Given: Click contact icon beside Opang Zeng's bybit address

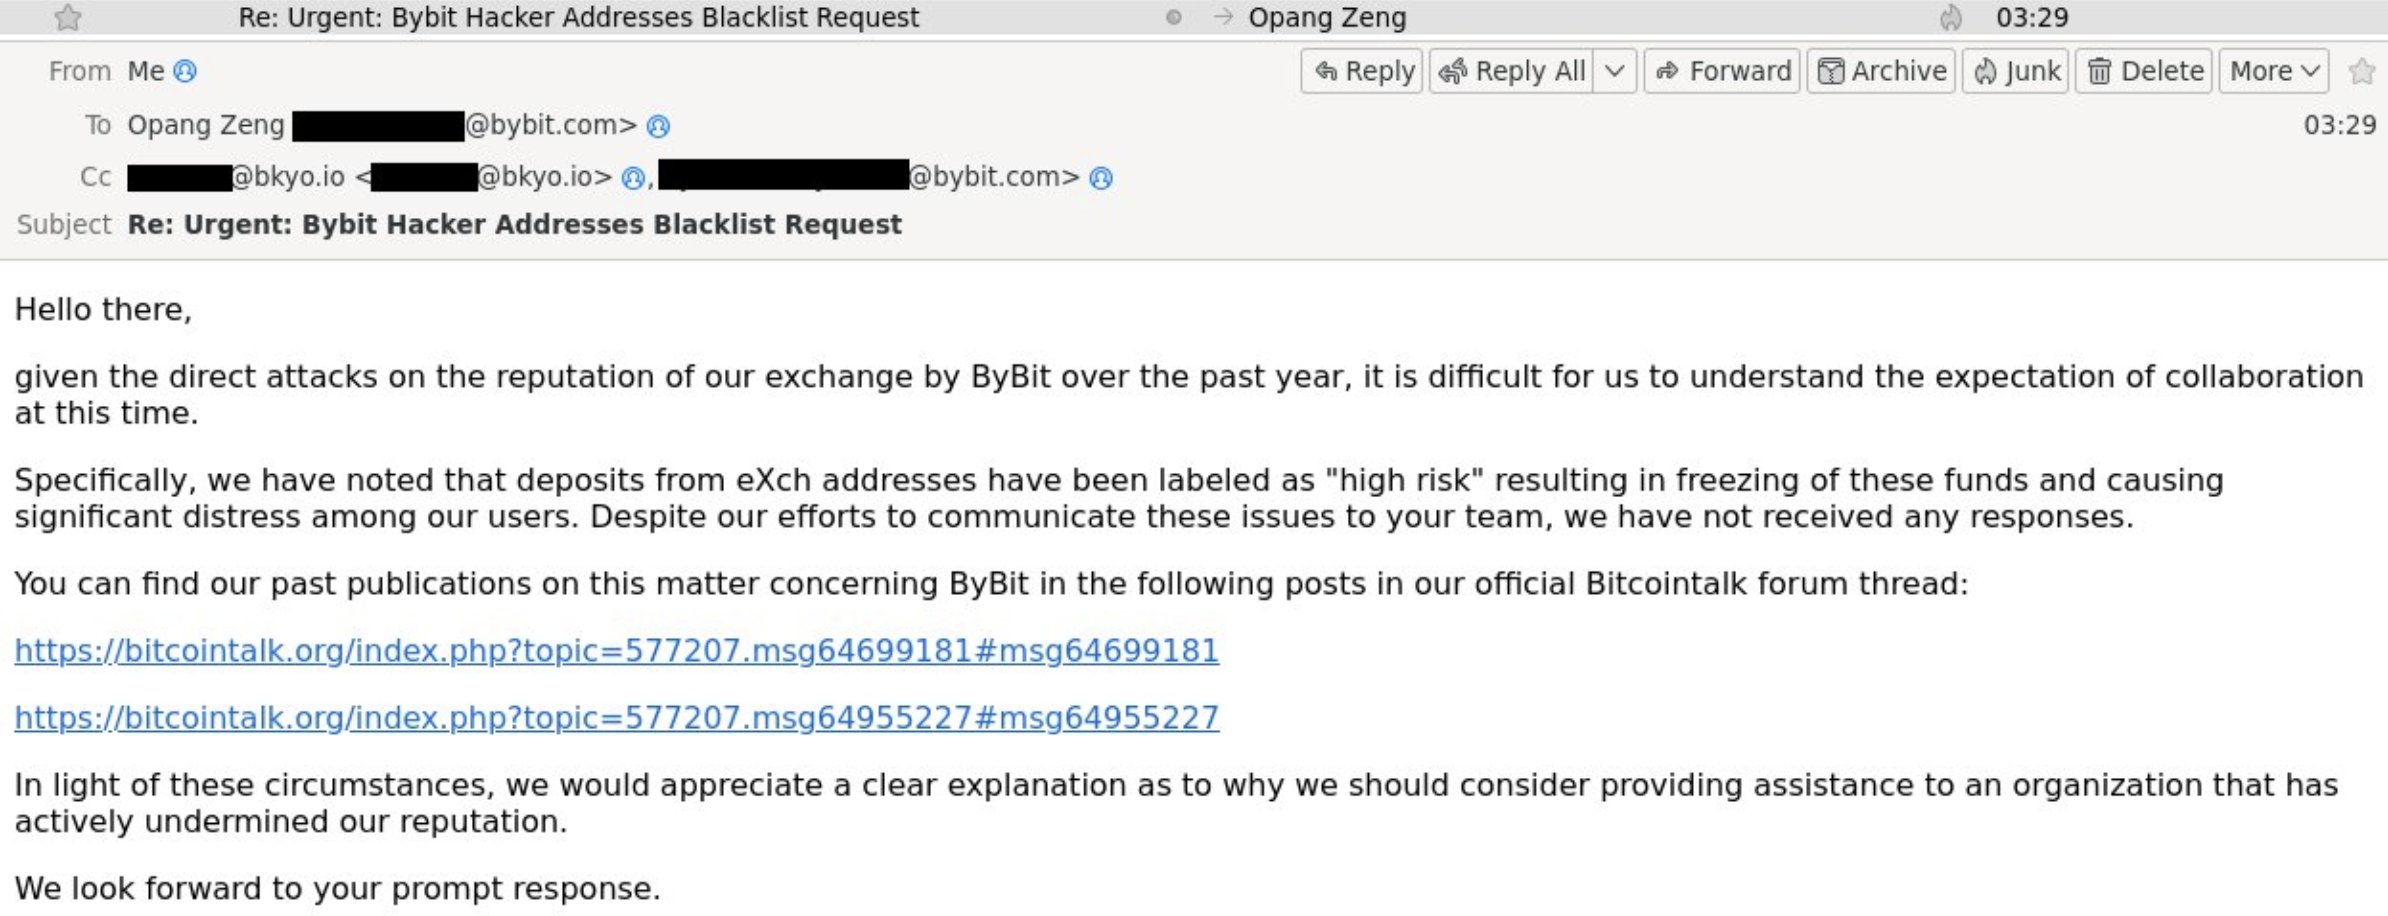Looking at the screenshot, I should coord(657,125).
